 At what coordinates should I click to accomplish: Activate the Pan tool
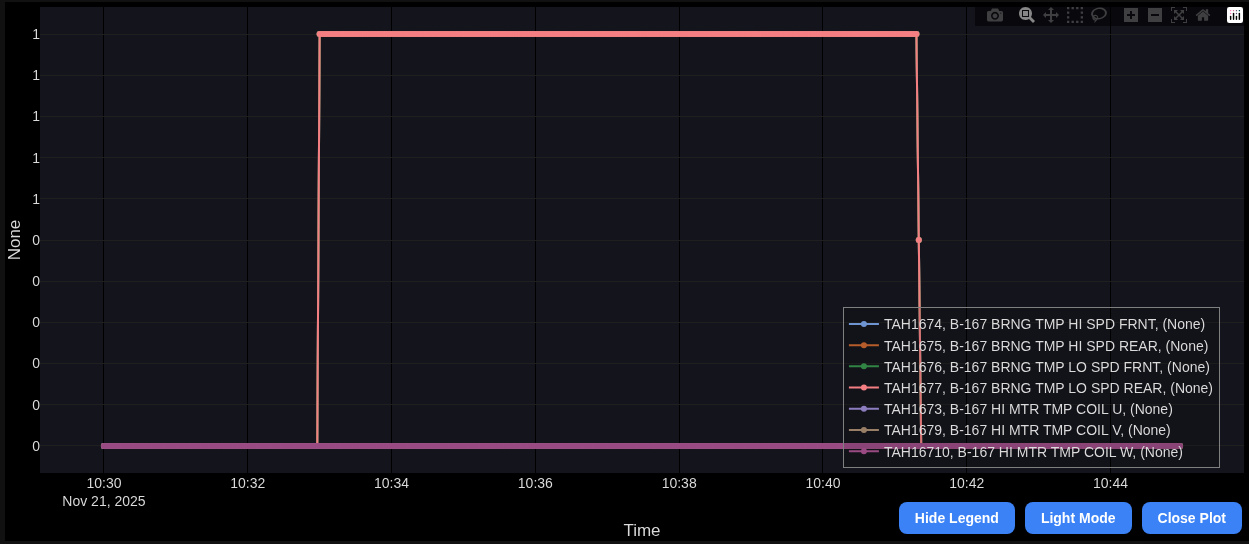pos(1051,15)
